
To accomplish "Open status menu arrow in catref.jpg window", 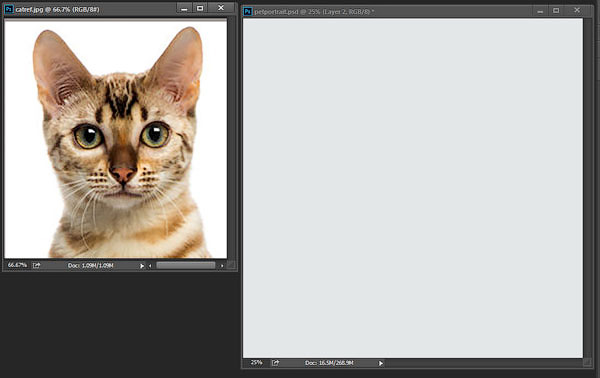I will click(142, 266).
